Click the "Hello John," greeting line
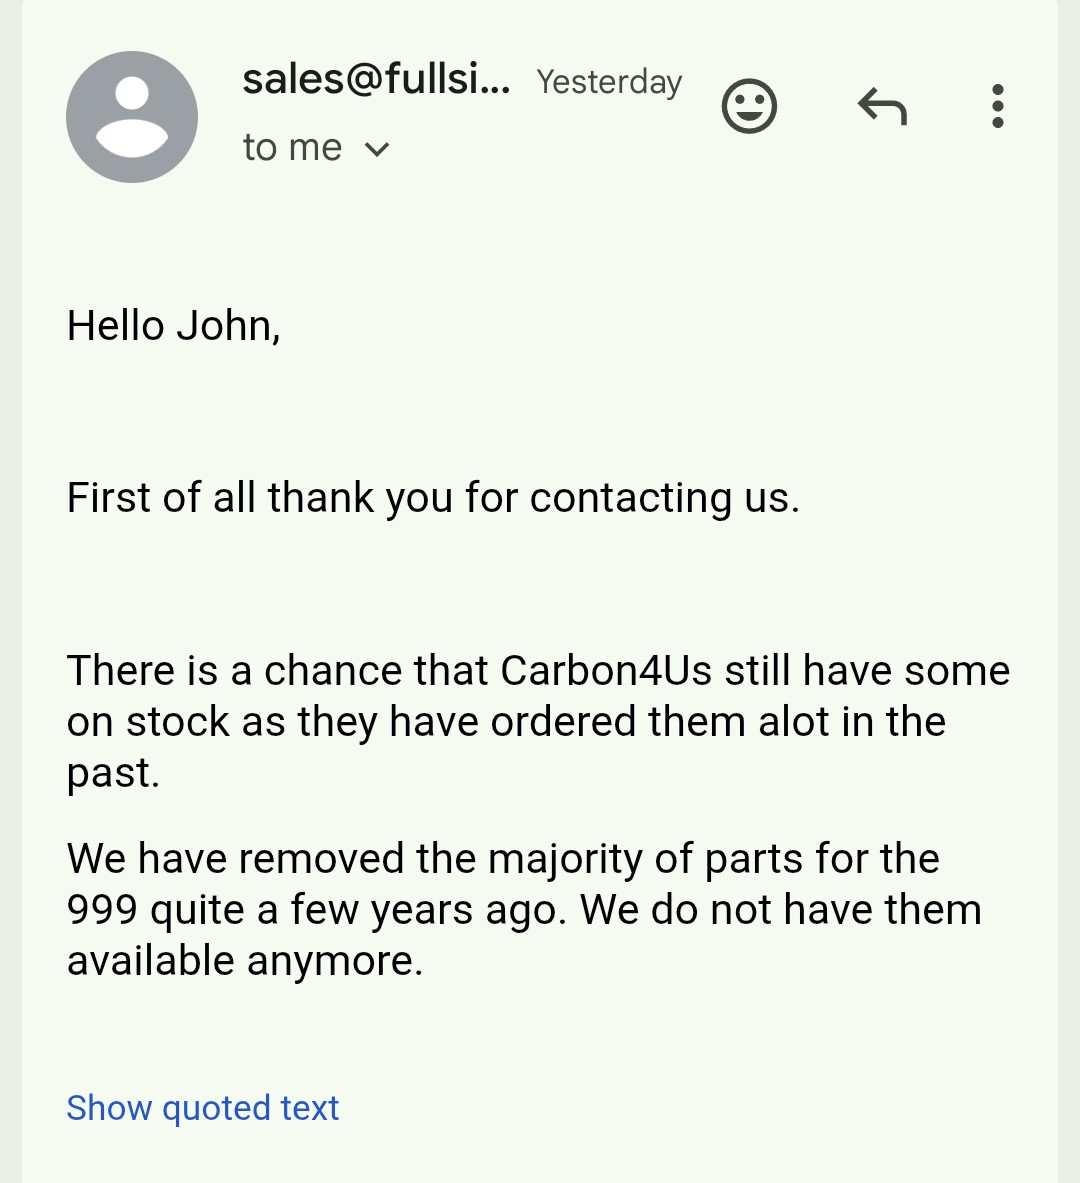Viewport: 1080px width, 1183px height. [174, 327]
